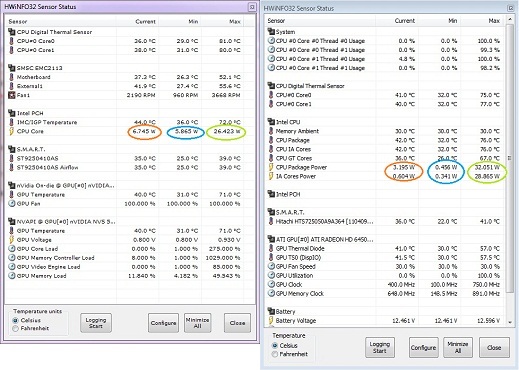Click the right window scrollbar thumb
Image resolution: width=519 pixels, height=370 pixels.
point(510,158)
